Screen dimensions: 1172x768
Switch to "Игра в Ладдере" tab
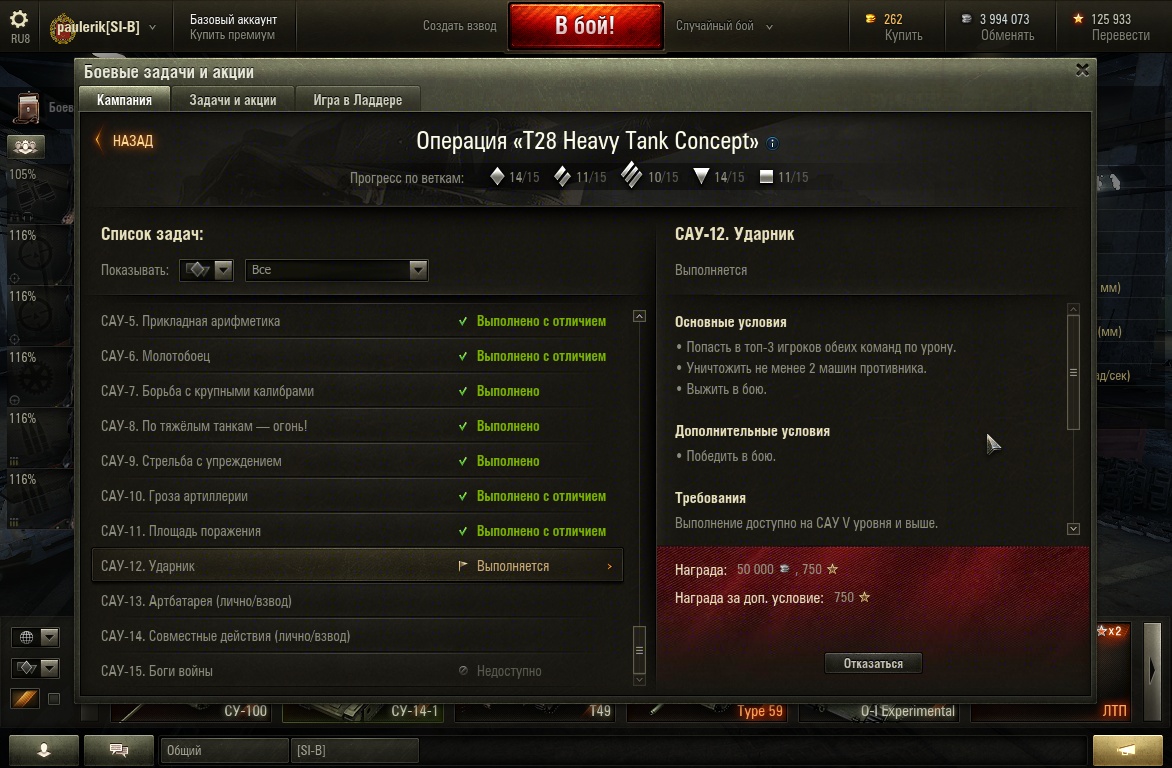[x=357, y=99]
